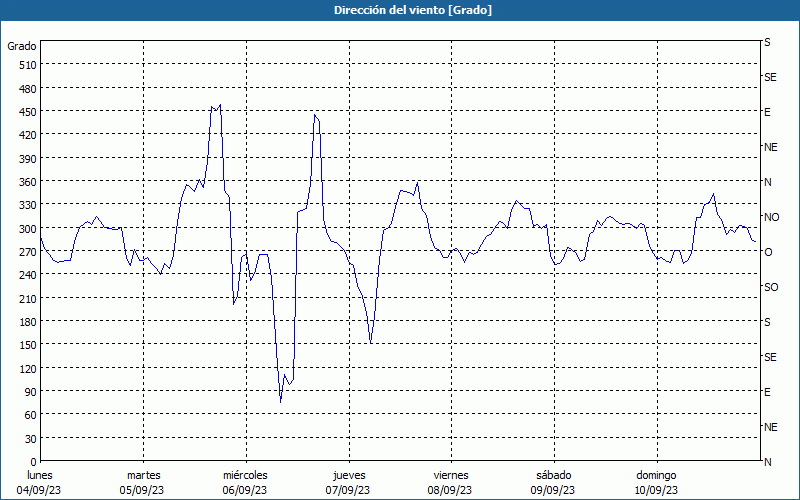Click the 'viernes' day label
Screen dimensions: 800x500
[451, 475]
